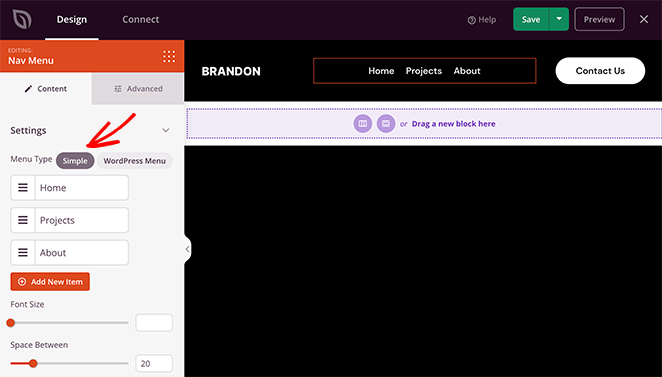The height and width of the screenshot is (377, 662).
Task: Collapse the sidebar with the arrow handle
Action: click(187, 249)
